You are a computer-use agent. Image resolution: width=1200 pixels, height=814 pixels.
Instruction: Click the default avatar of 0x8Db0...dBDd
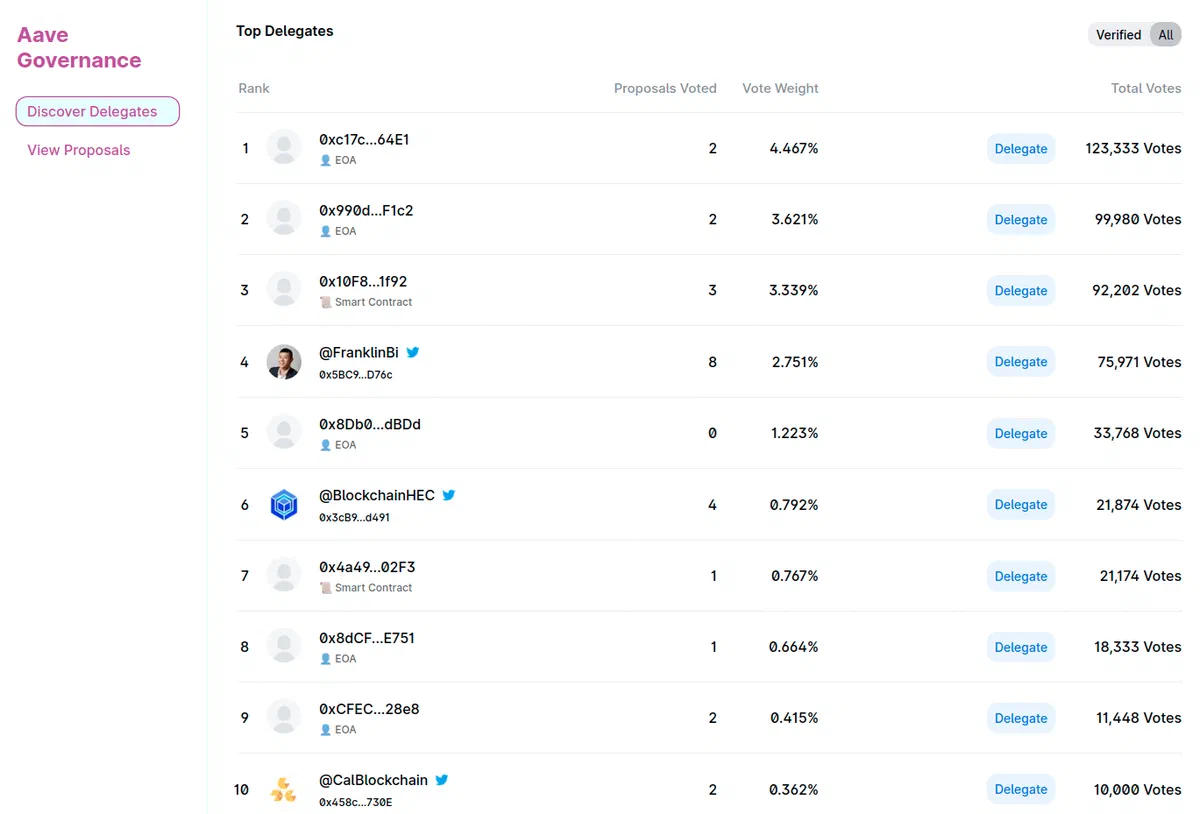(x=284, y=433)
